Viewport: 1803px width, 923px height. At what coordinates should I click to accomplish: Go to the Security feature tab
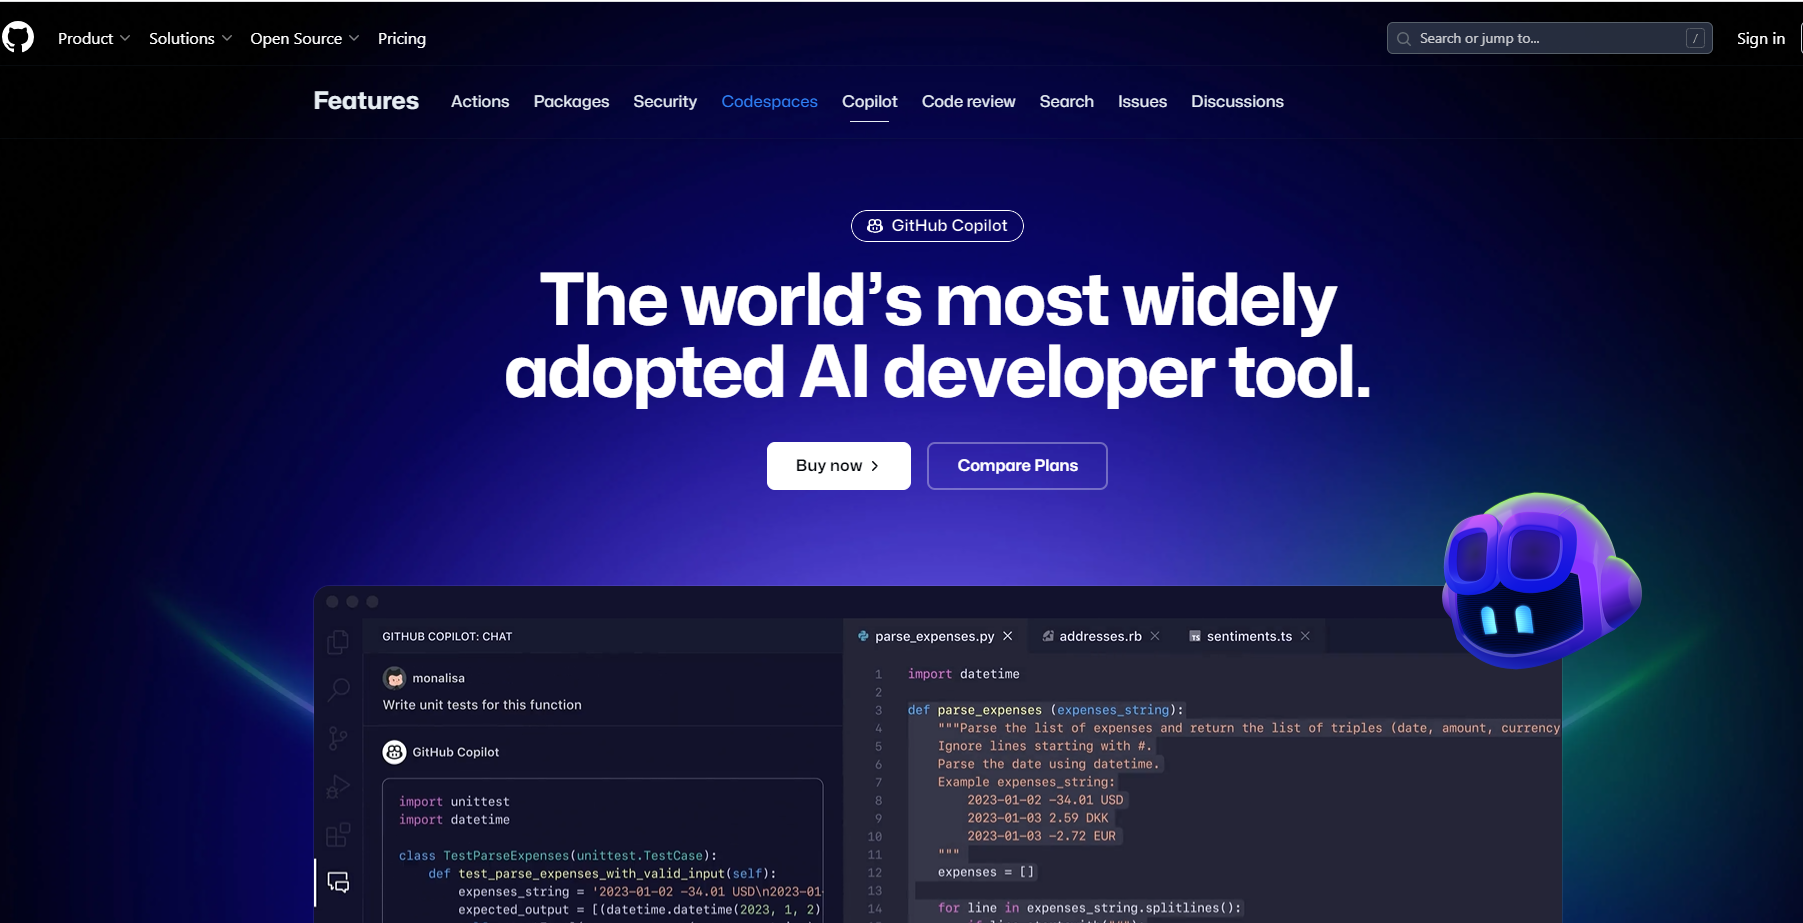click(x=665, y=101)
